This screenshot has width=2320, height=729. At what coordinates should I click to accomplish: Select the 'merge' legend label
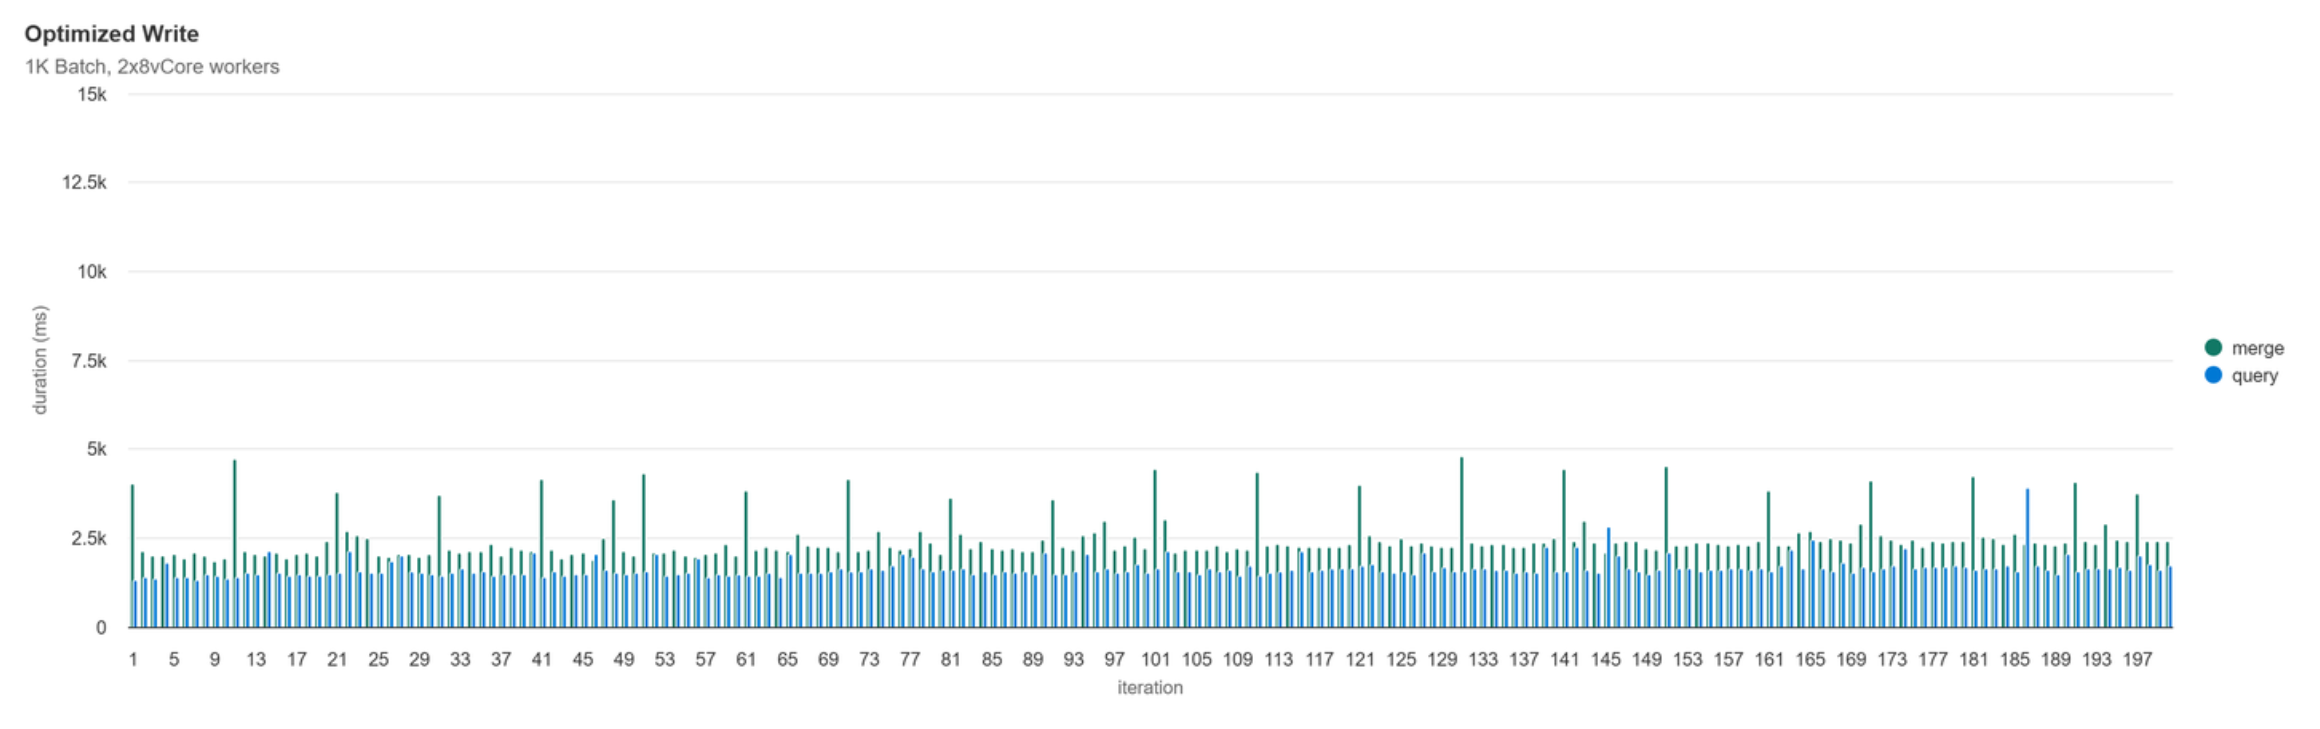pos(2258,348)
